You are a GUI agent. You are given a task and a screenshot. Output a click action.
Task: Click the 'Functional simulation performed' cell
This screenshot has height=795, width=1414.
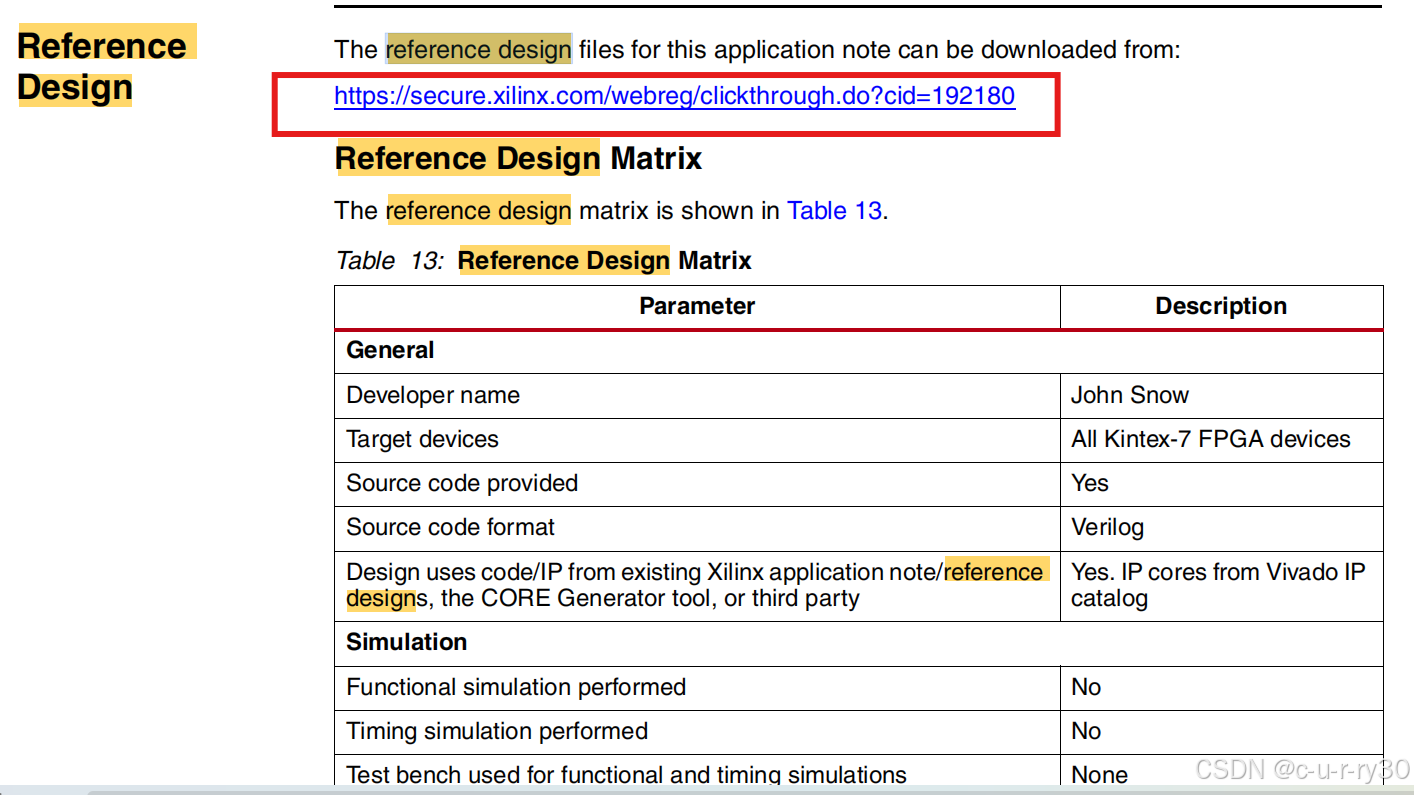pos(697,687)
